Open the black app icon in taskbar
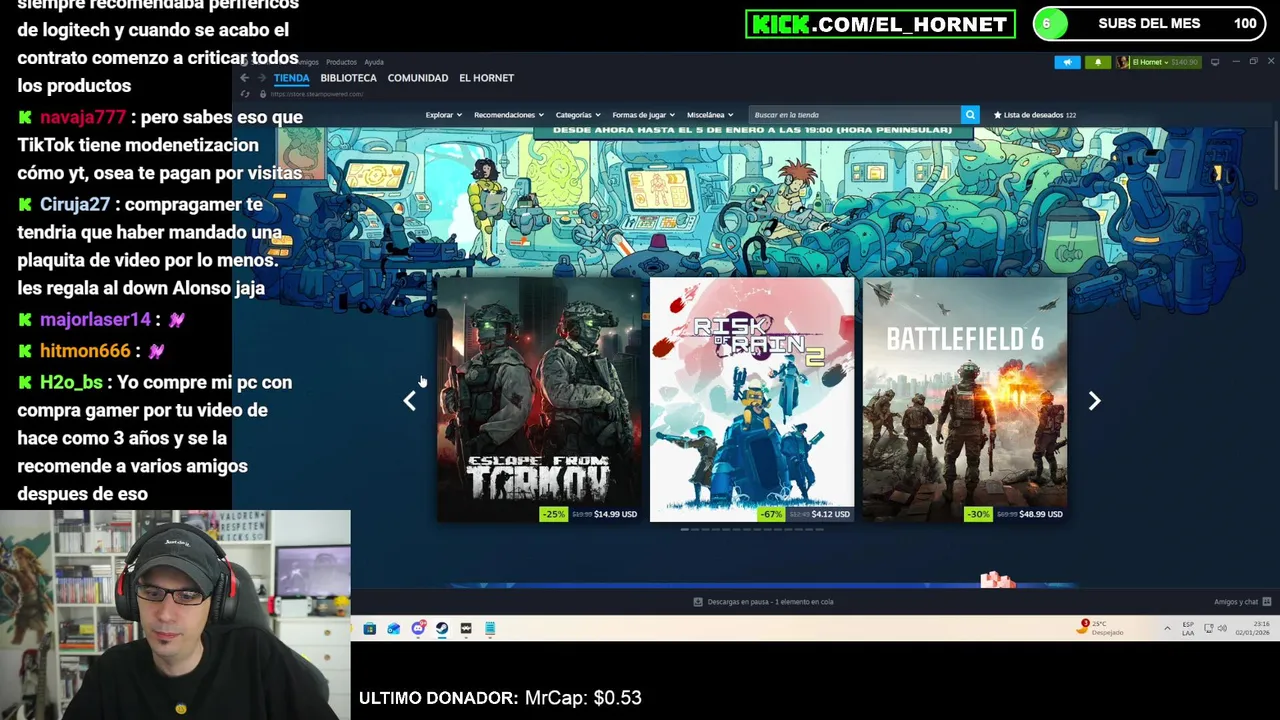The width and height of the screenshot is (1280, 720). click(466, 629)
